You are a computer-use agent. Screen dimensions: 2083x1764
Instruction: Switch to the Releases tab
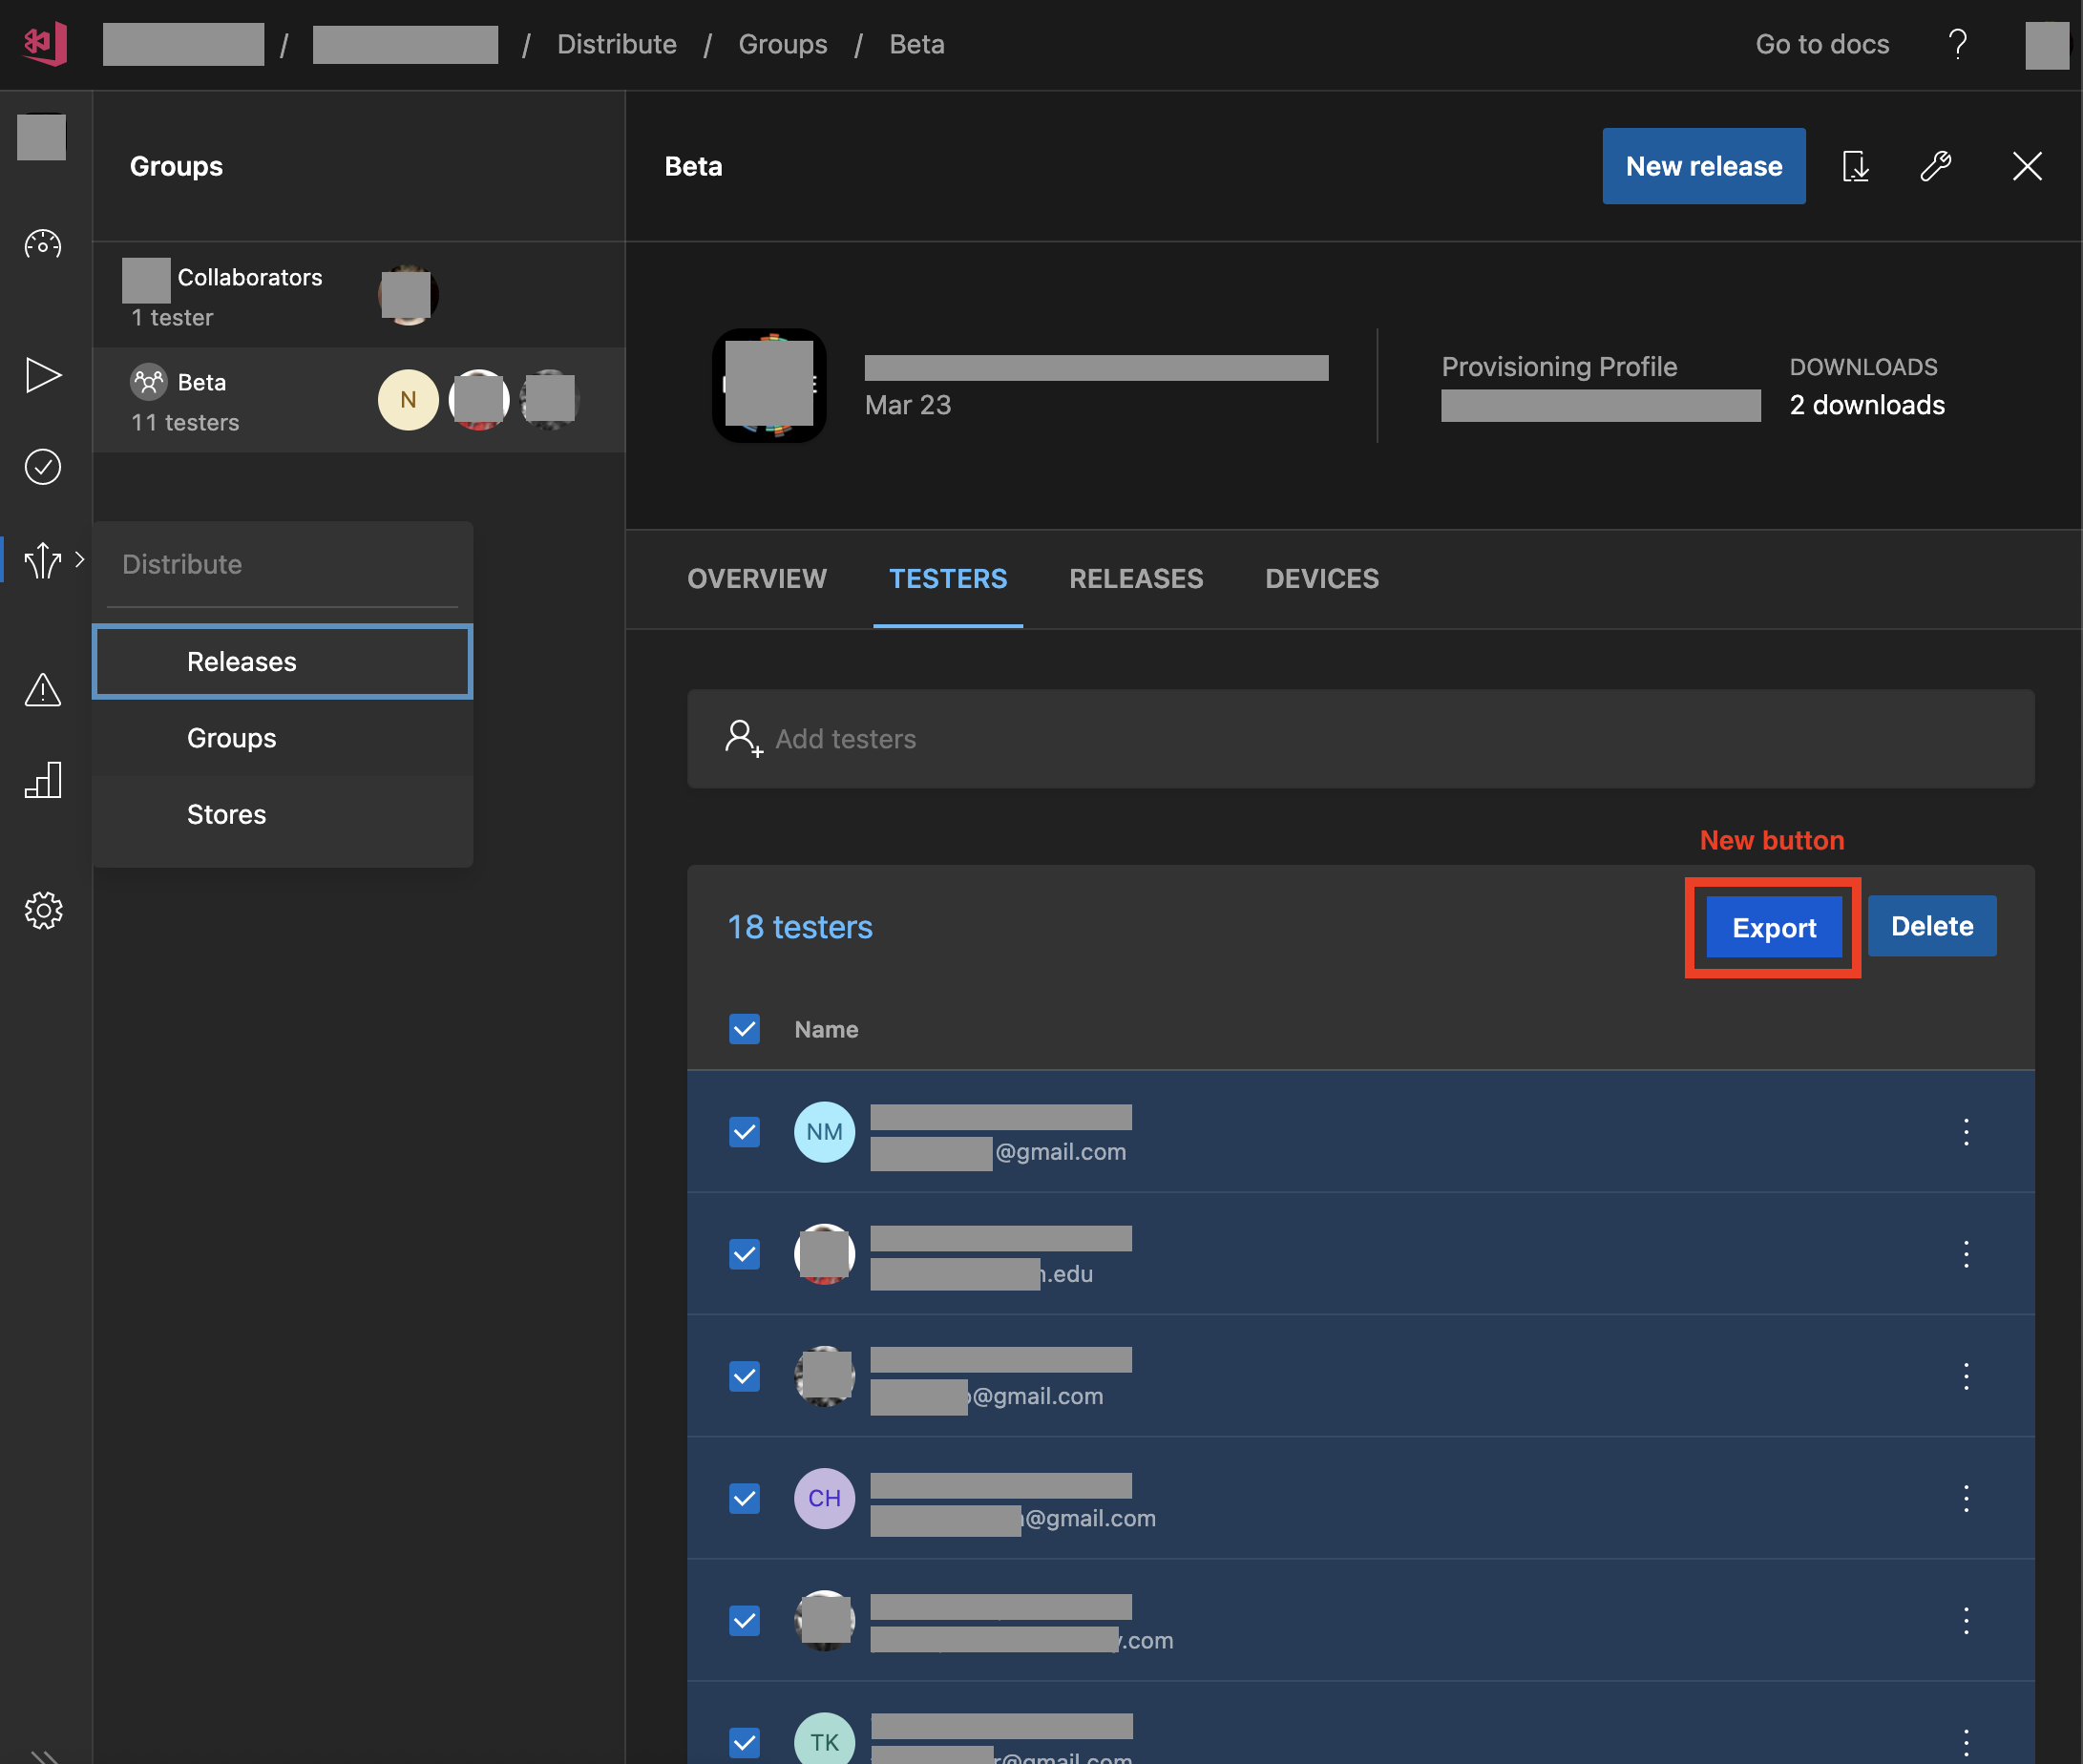pyautogui.click(x=1135, y=578)
